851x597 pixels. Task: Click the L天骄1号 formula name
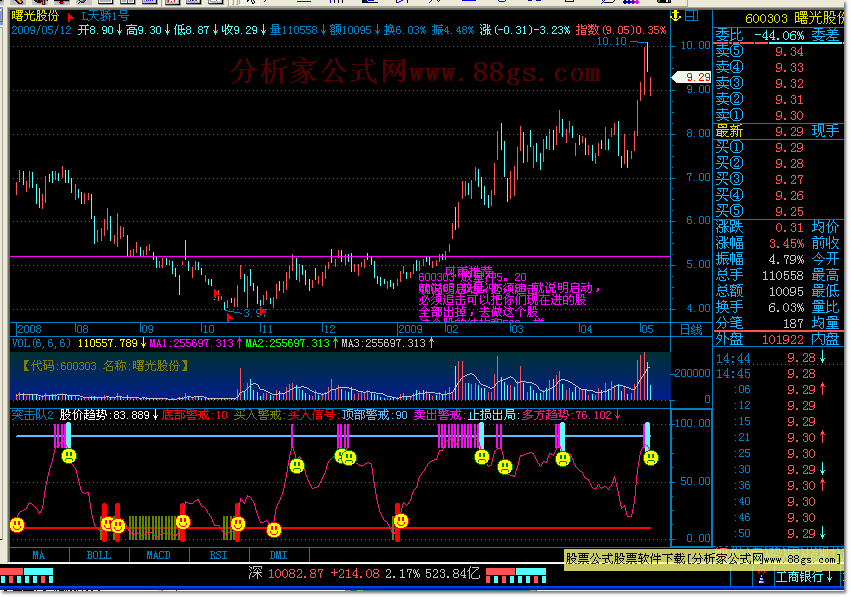(105, 16)
